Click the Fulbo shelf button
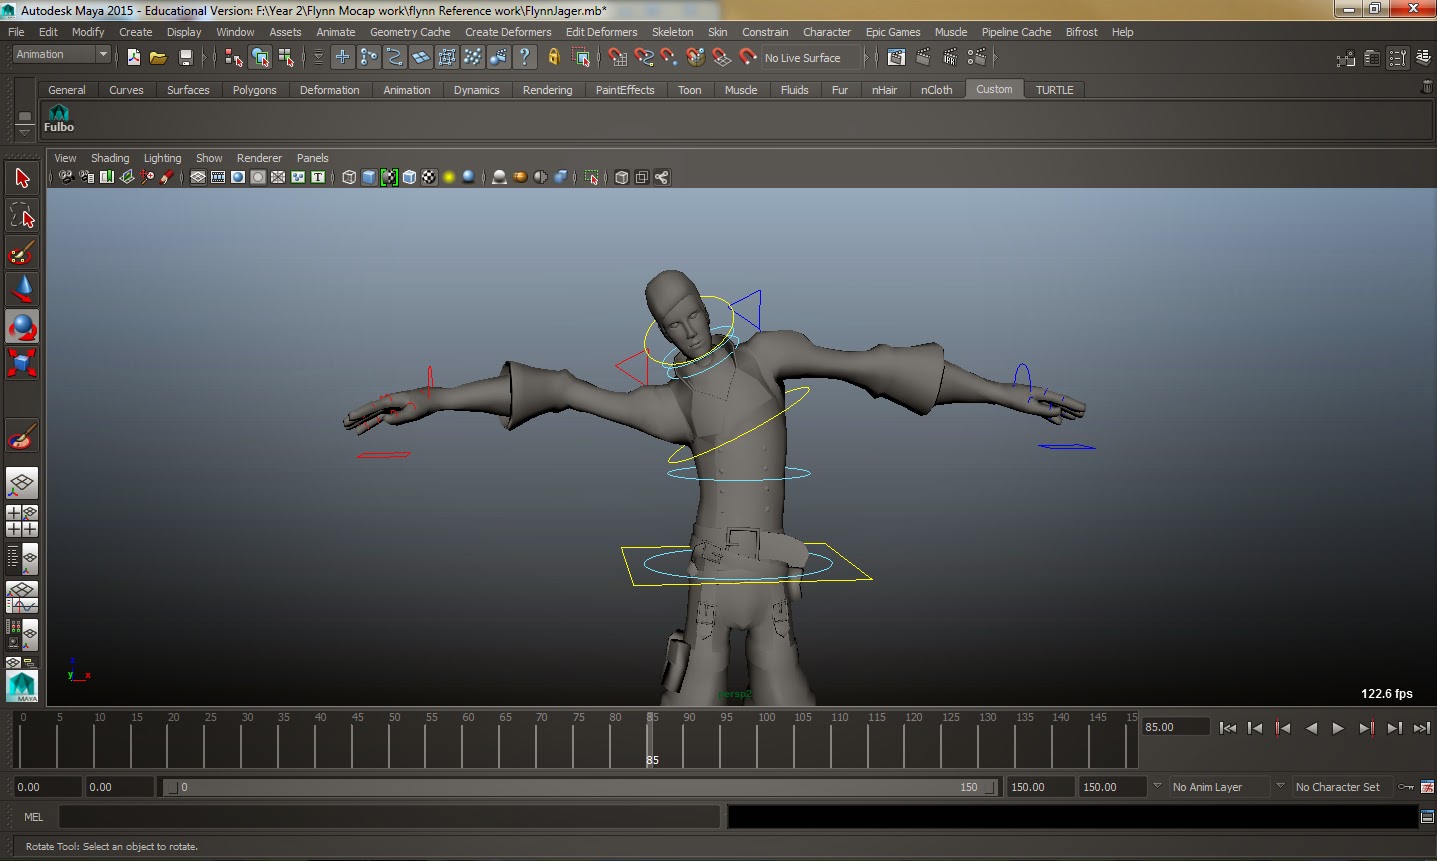1437x861 pixels. coord(59,118)
